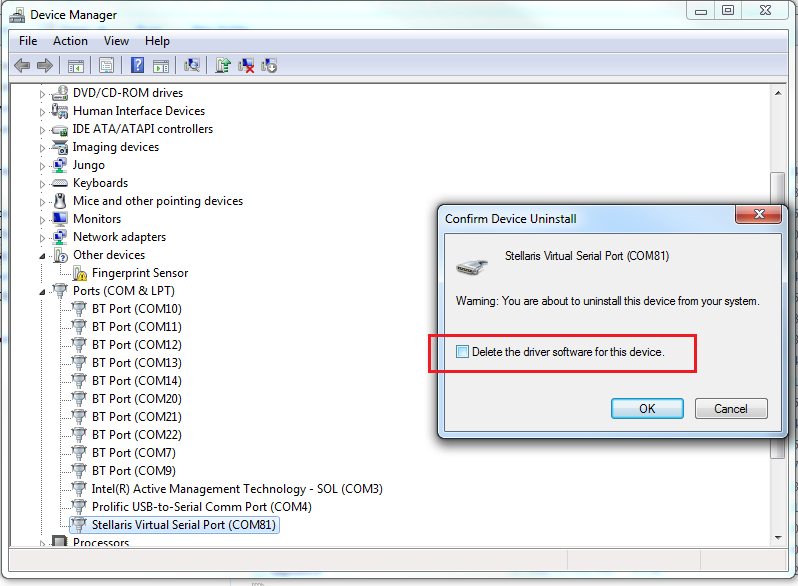Select BT Port (COM11)
Image resolution: width=798 pixels, height=586 pixels.
point(137,326)
